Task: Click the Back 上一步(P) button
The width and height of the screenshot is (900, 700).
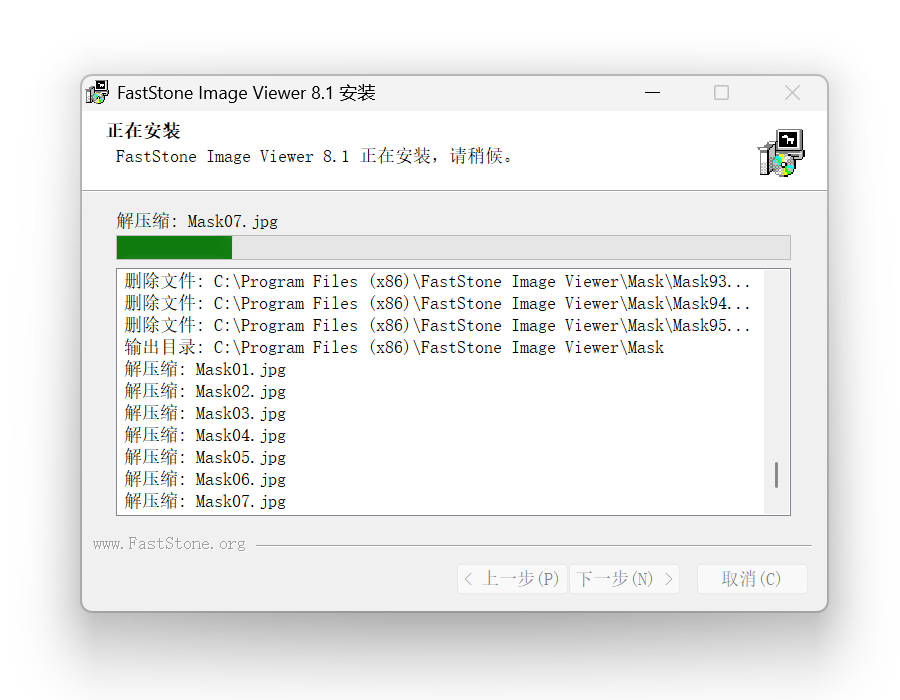Action: (512, 579)
